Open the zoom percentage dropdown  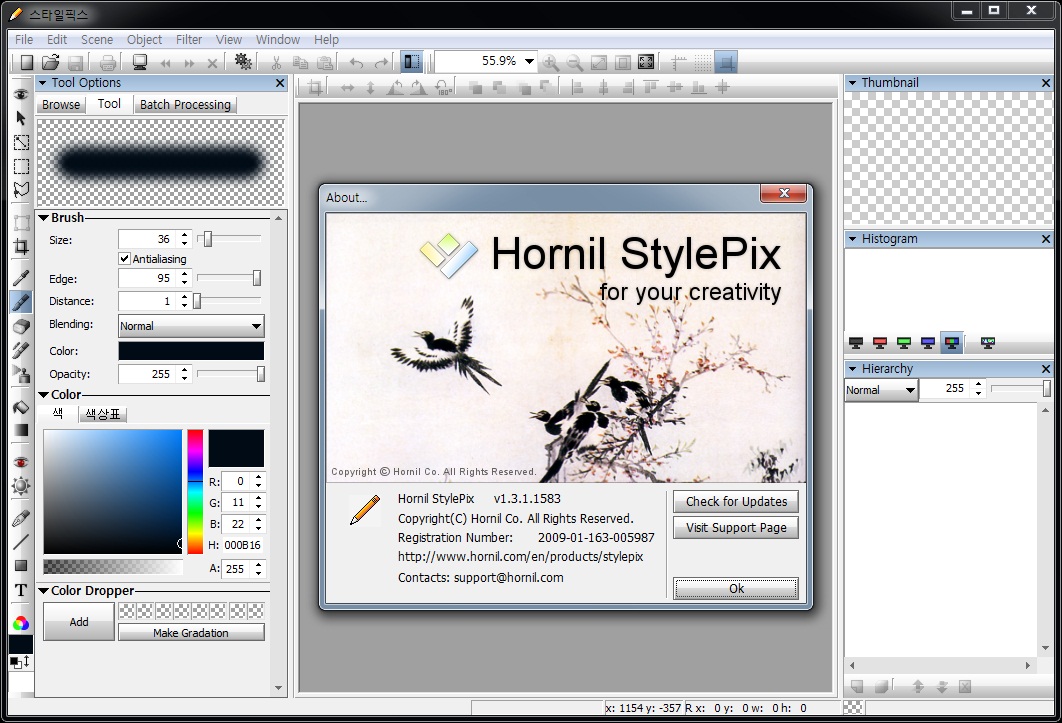point(529,62)
